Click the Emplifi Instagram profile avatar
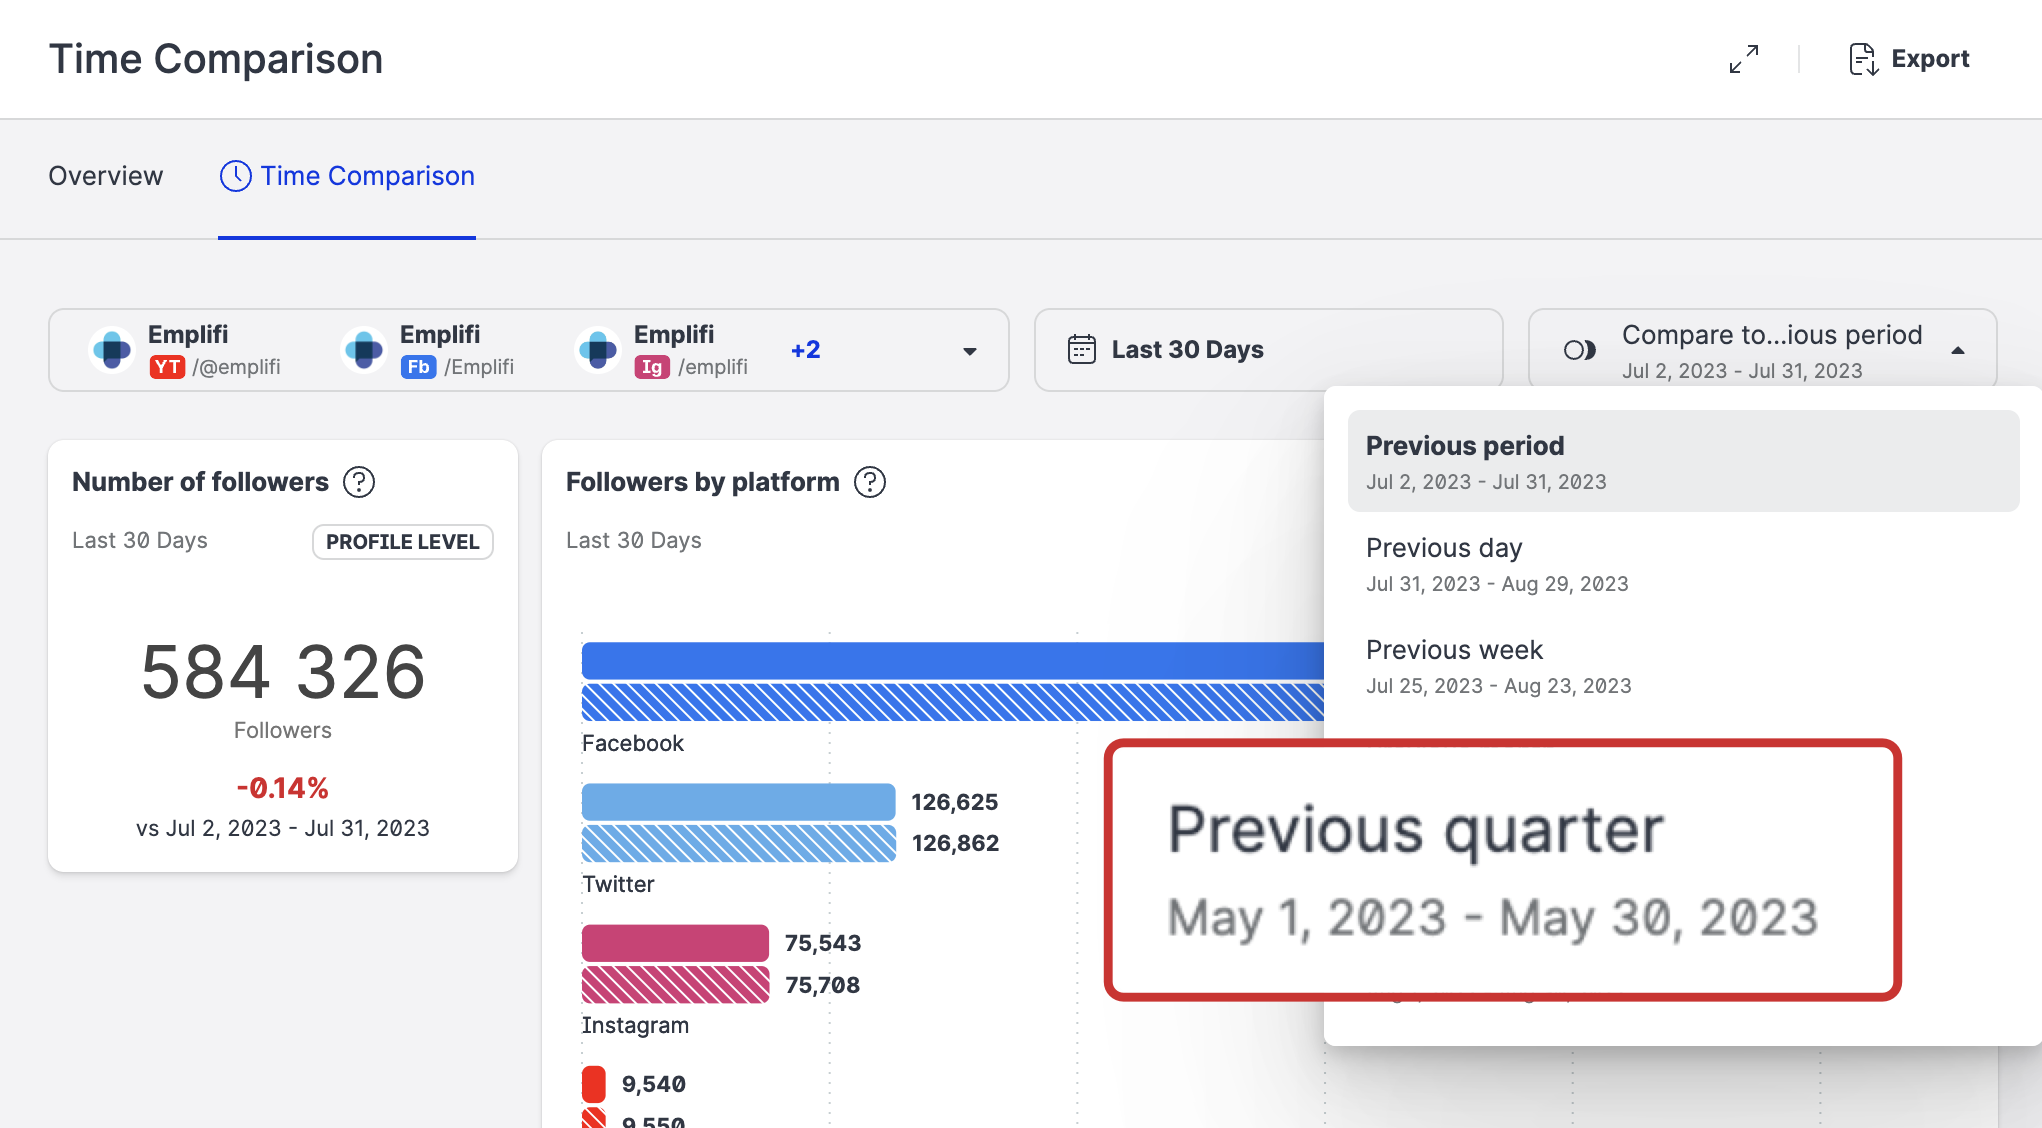 pyautogui.click(x=598, y=350)
